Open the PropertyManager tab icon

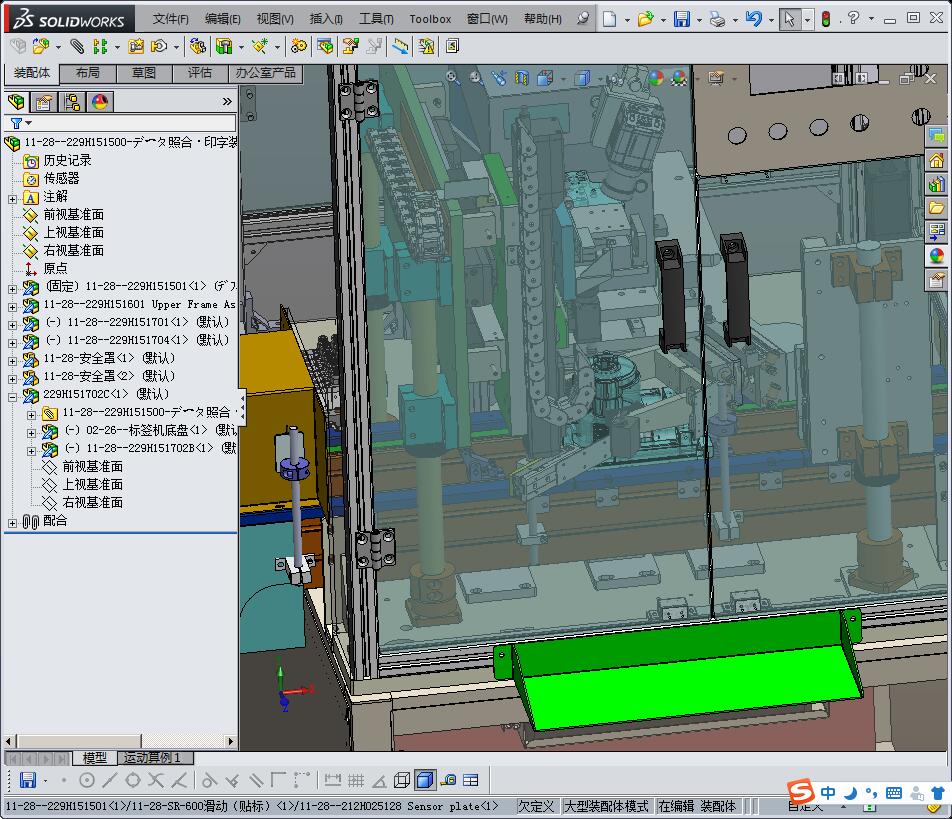44,101
